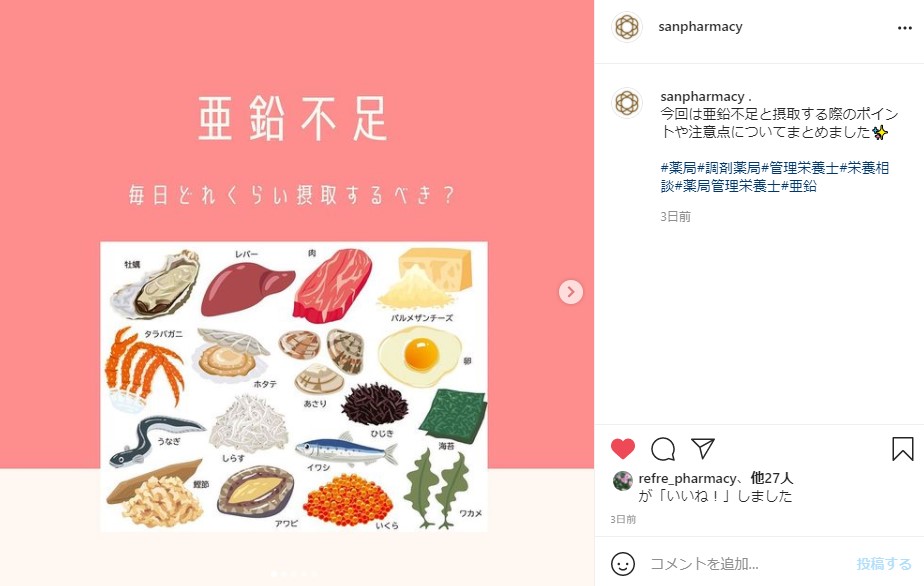This screenshot has height=586, width=924.
Task: Open sanpharmacy username in the header
Action: (700, 27)
